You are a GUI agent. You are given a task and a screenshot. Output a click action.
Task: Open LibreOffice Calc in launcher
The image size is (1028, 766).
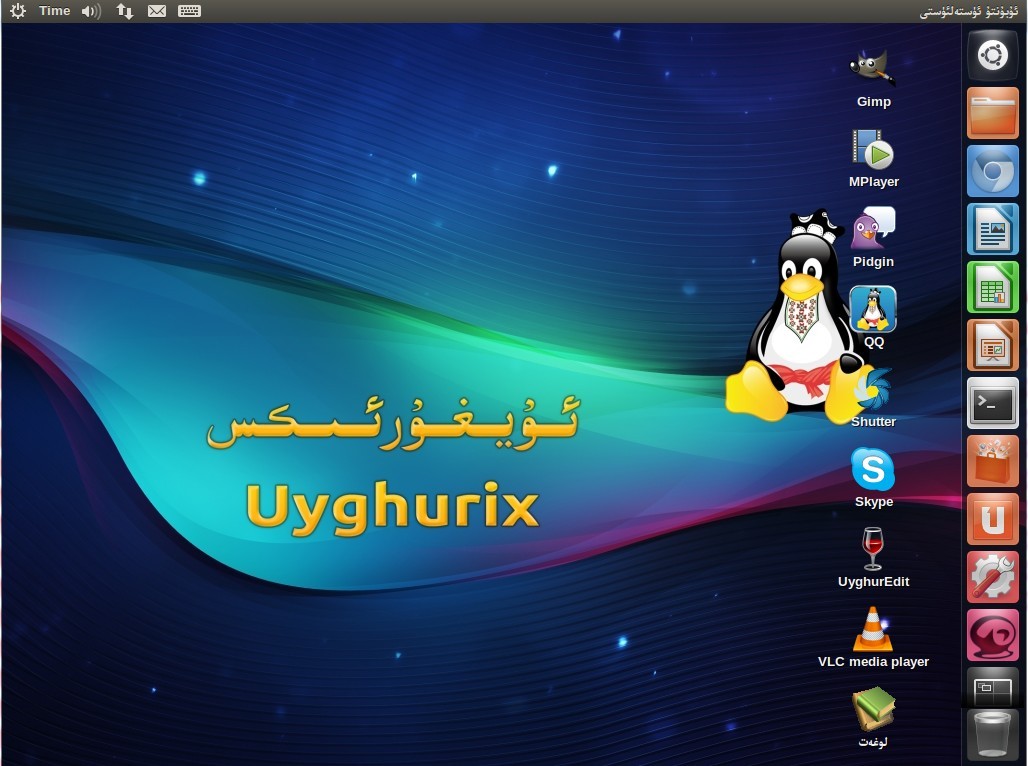[993, 287]
